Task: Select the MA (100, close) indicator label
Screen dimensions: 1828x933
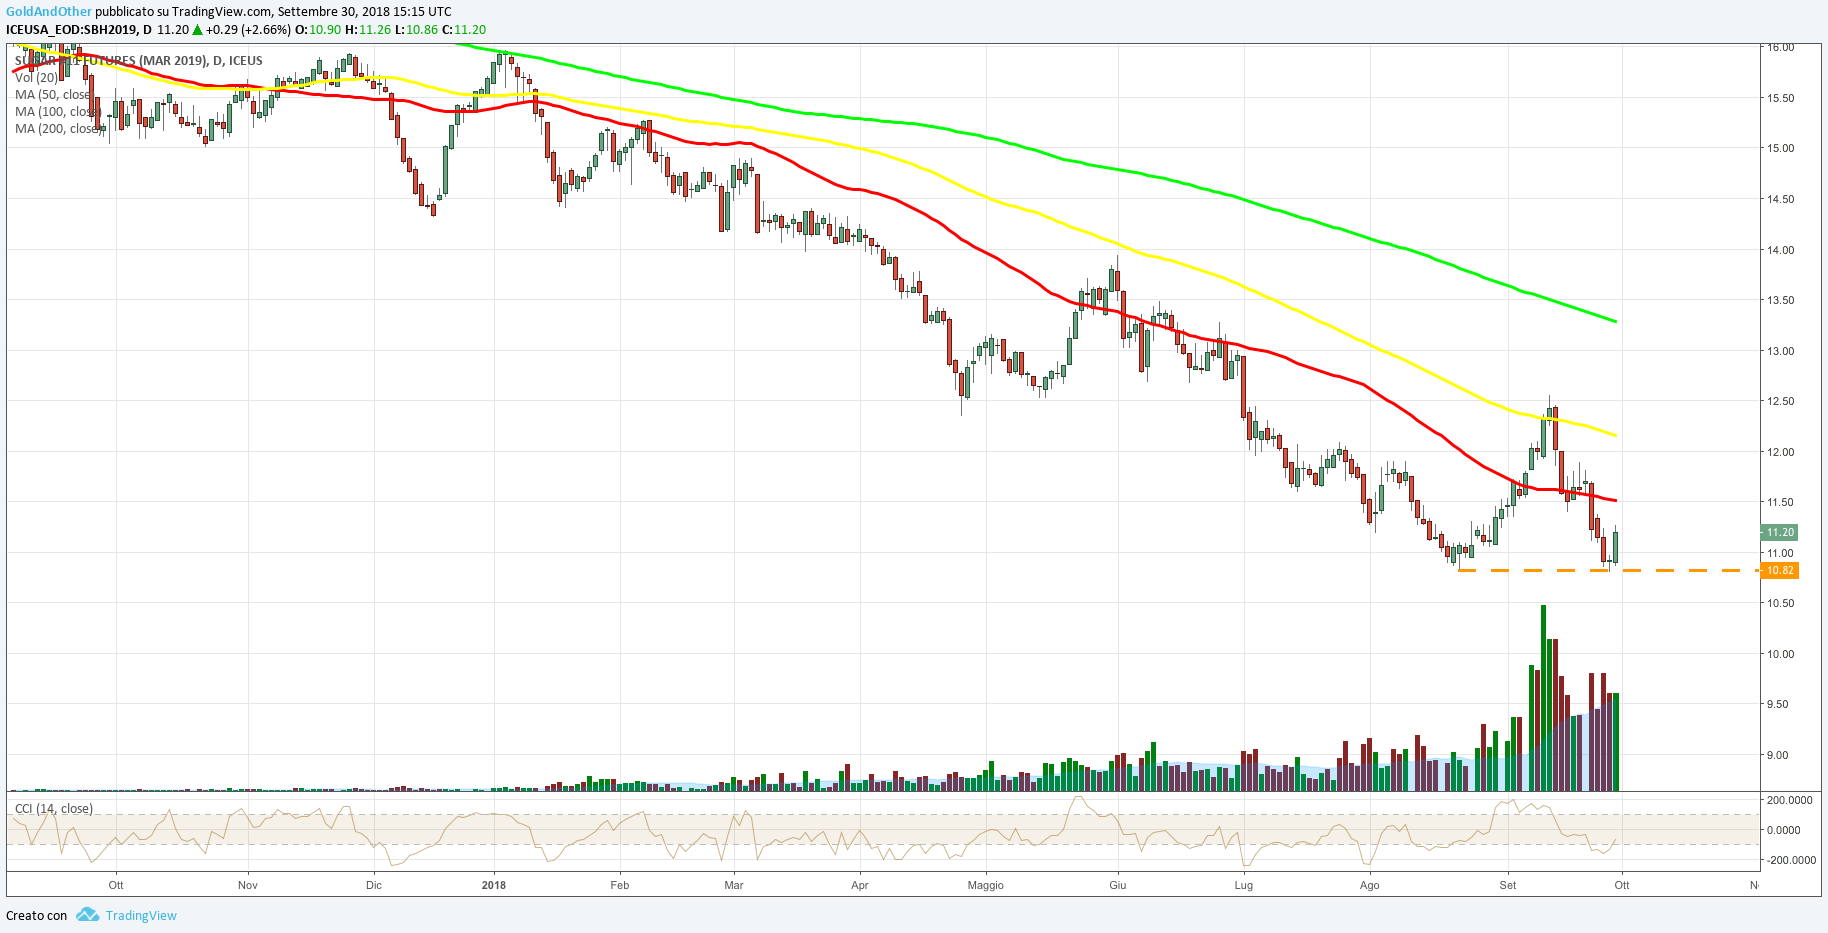Action: pos(56,112)
